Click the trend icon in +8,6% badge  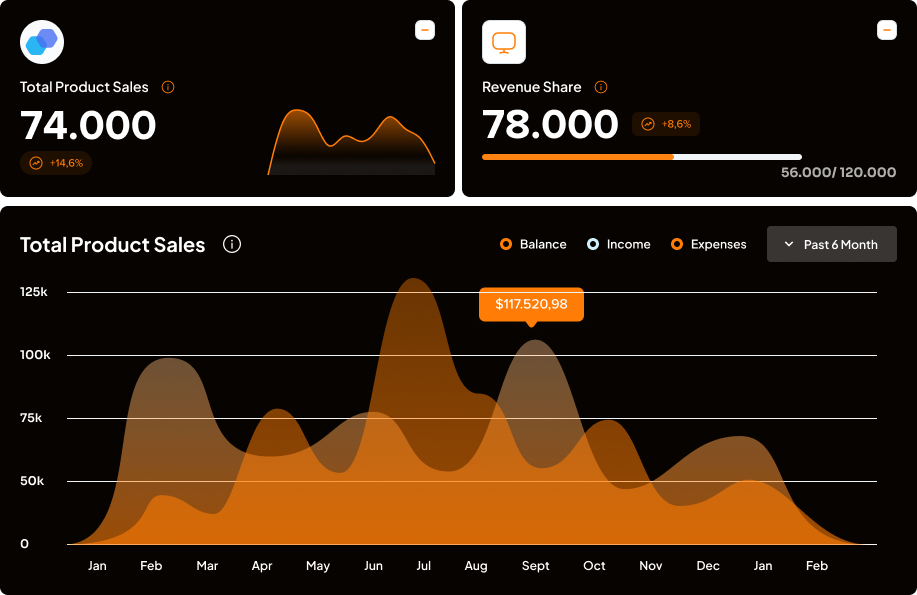point(648,124)
